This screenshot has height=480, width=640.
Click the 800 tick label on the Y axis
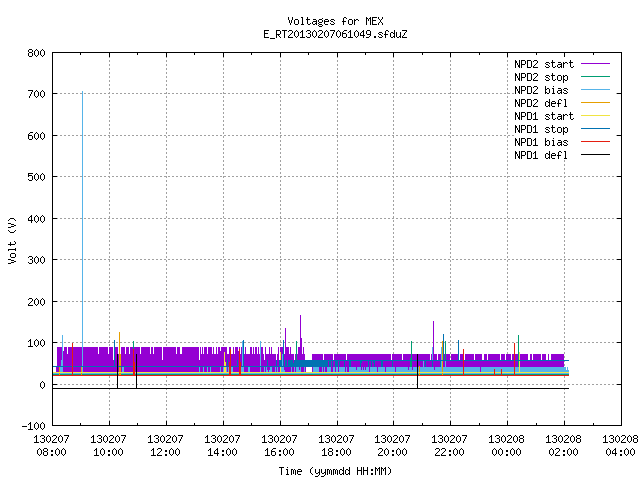(x=36, y=53)
